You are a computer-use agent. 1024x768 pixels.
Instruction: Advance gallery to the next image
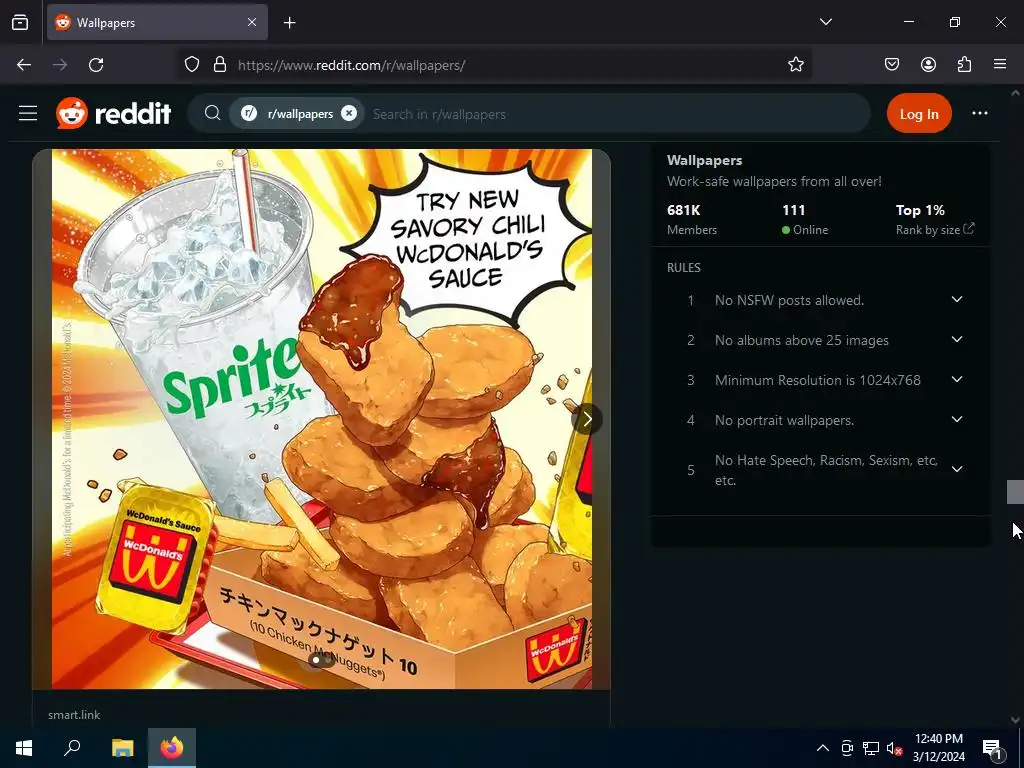pos(586,419)
